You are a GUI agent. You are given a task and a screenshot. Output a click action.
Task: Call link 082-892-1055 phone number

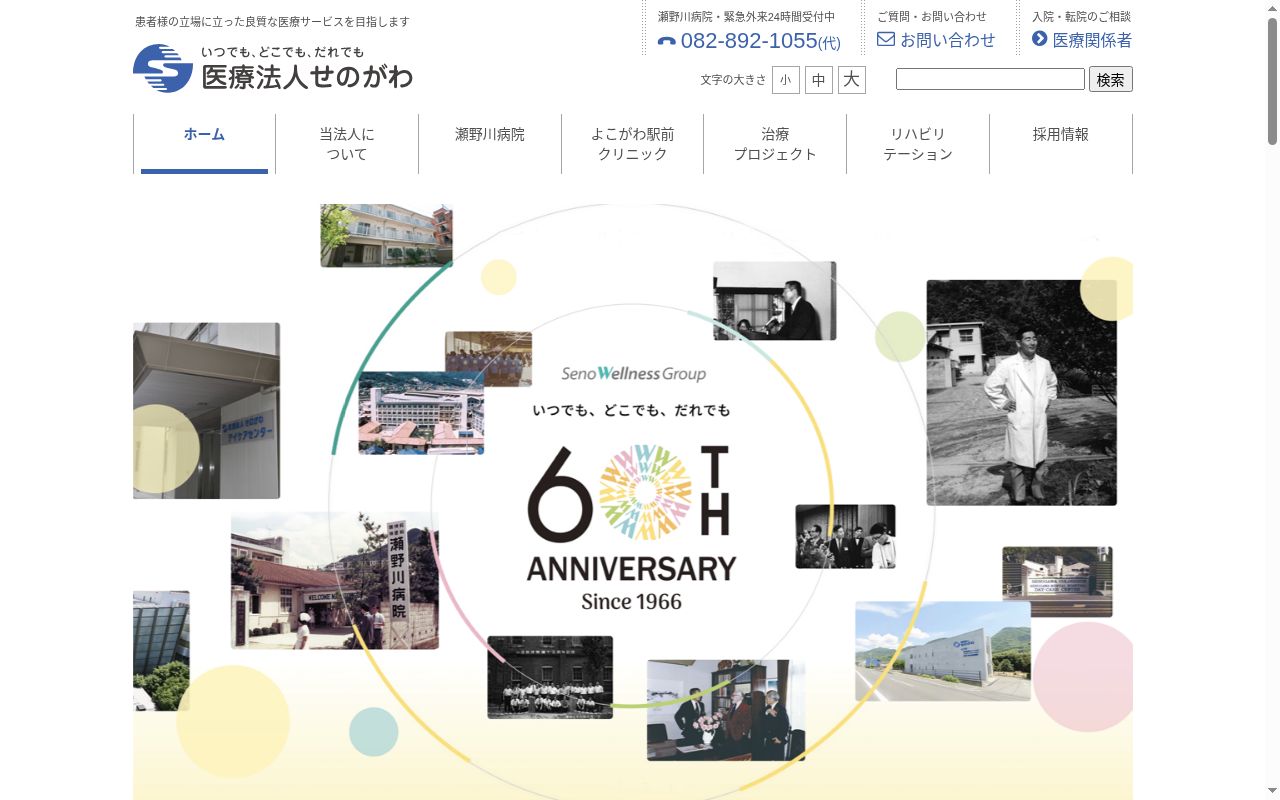[760, 41]
